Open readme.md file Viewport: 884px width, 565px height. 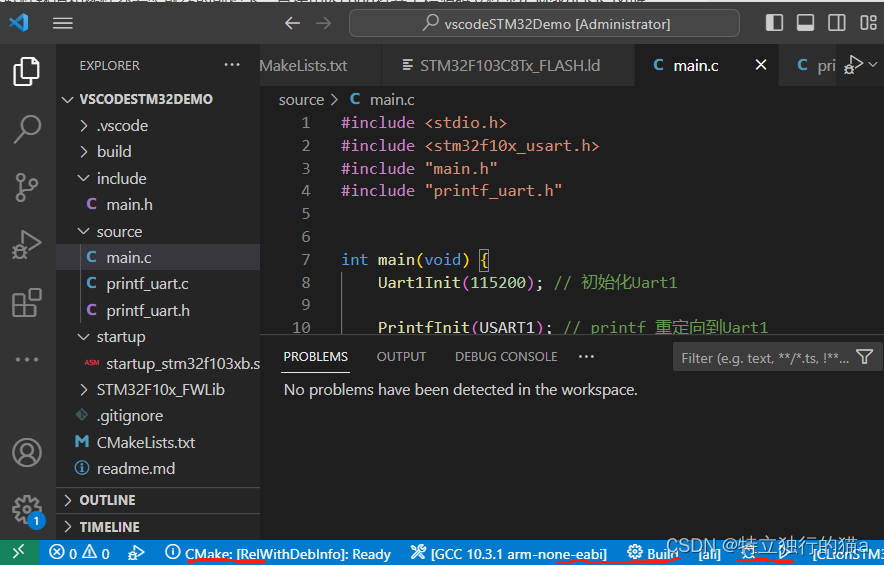(x=158, y=469)
